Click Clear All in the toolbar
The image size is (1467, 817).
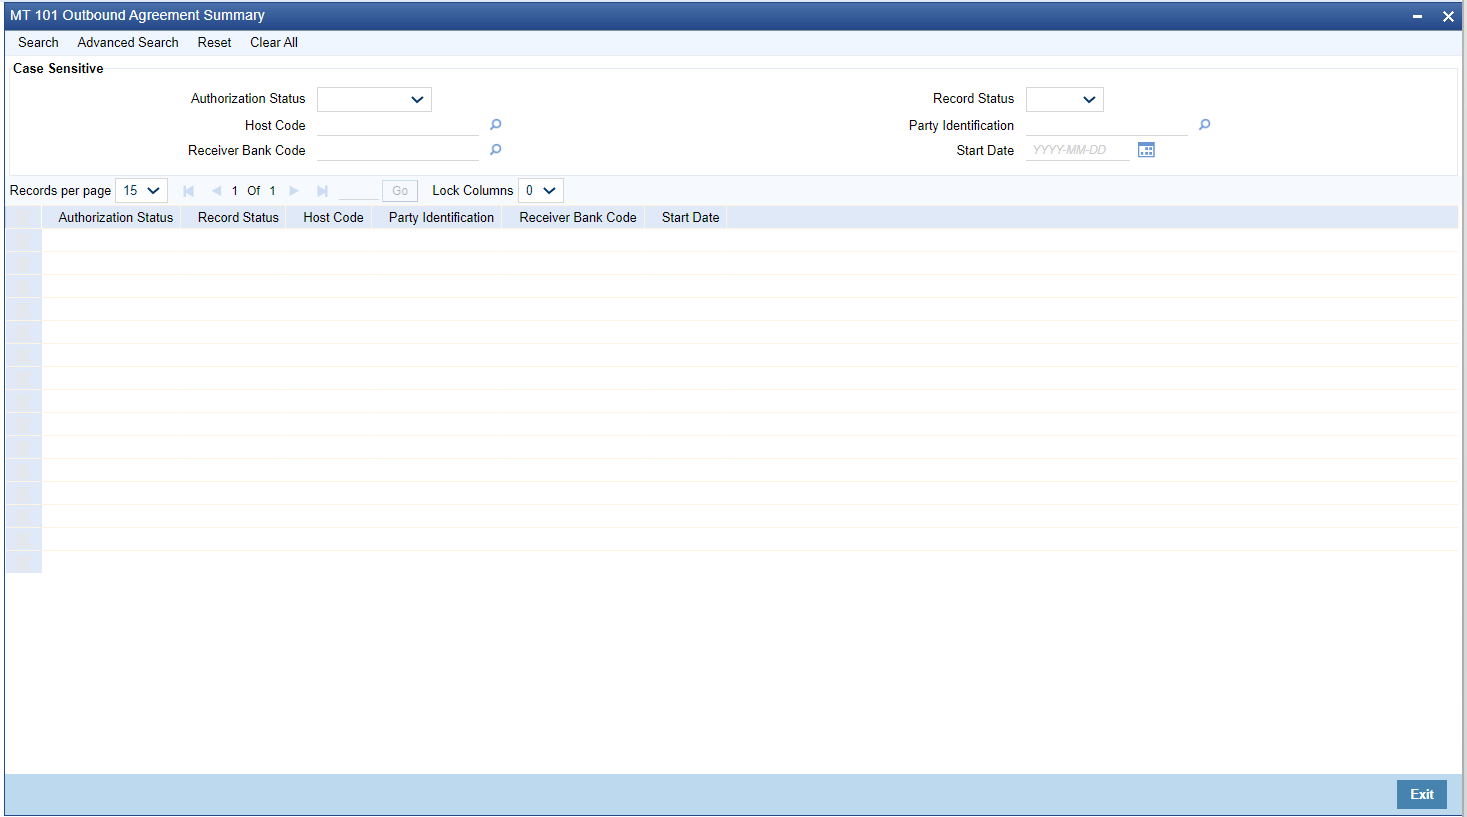coord(274,43)
